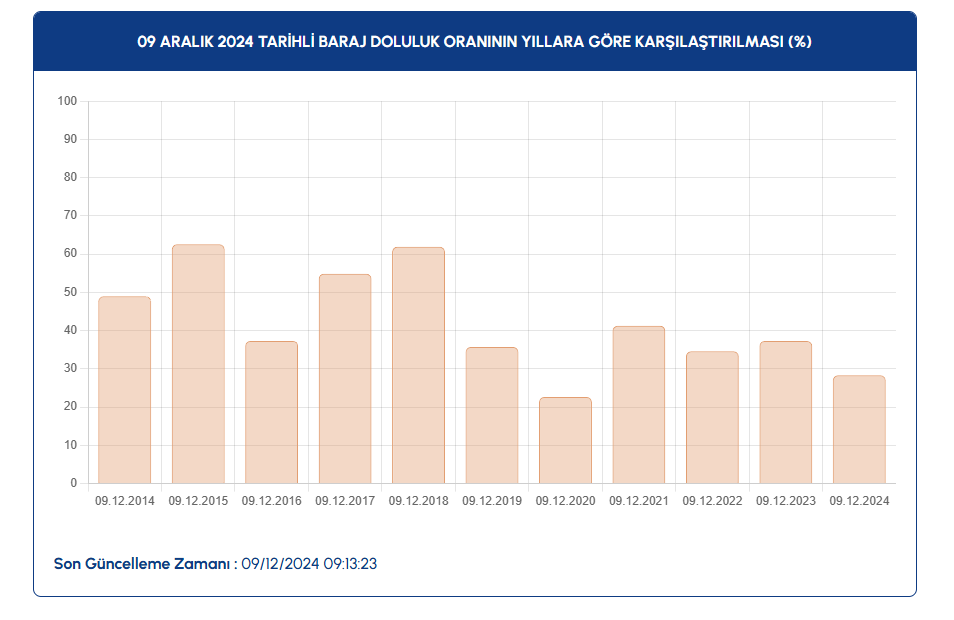Select the 09.12.2018 bar

(x=419, y=366)
